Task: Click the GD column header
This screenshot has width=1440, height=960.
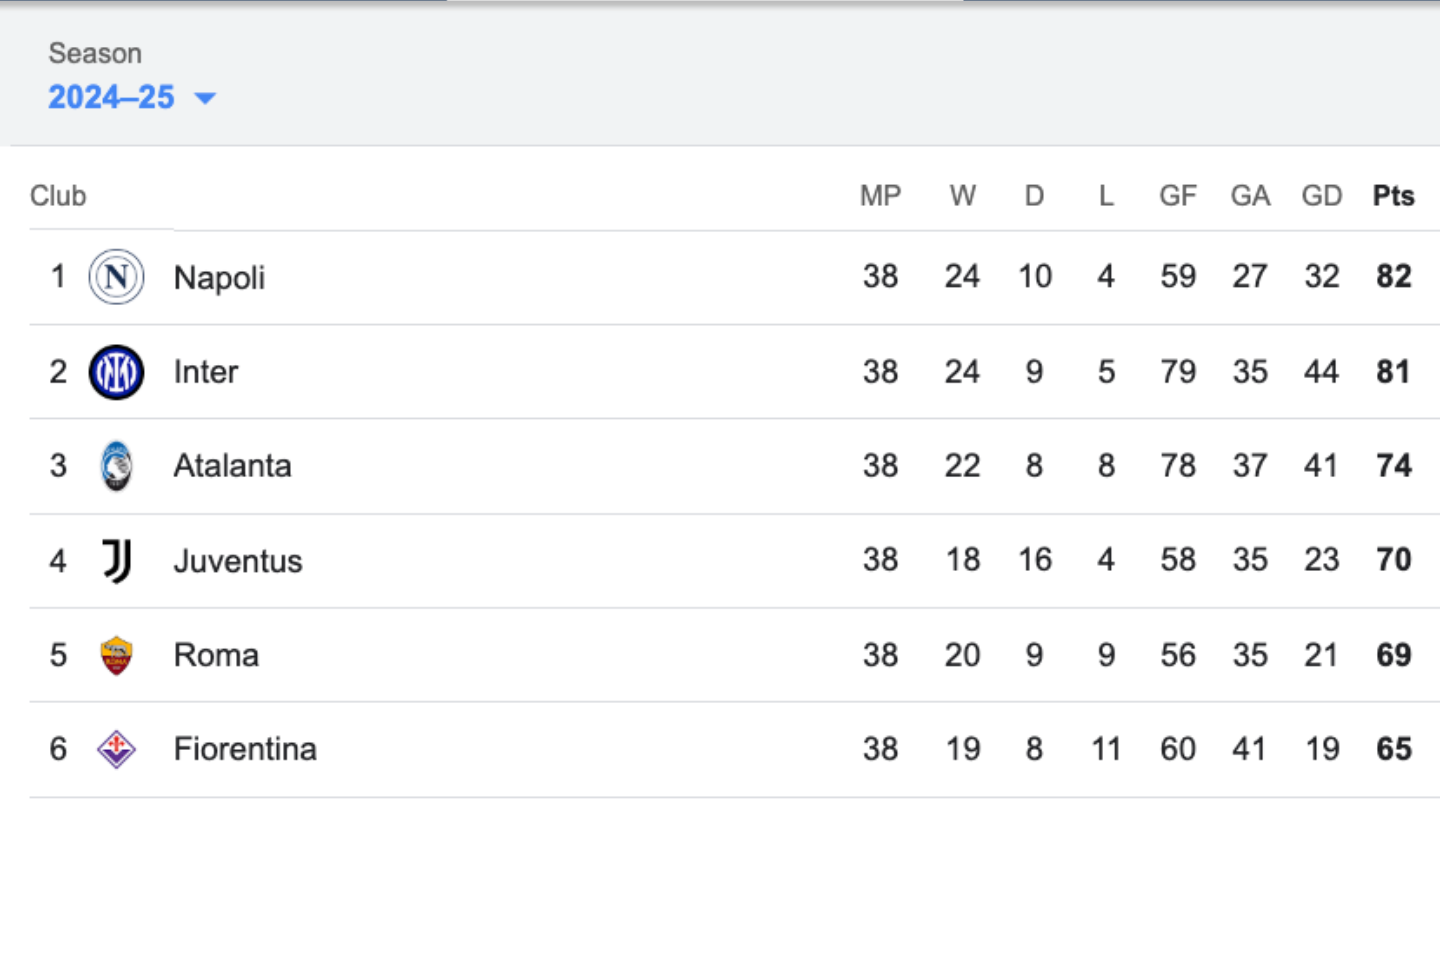Action: point(1321,196)
